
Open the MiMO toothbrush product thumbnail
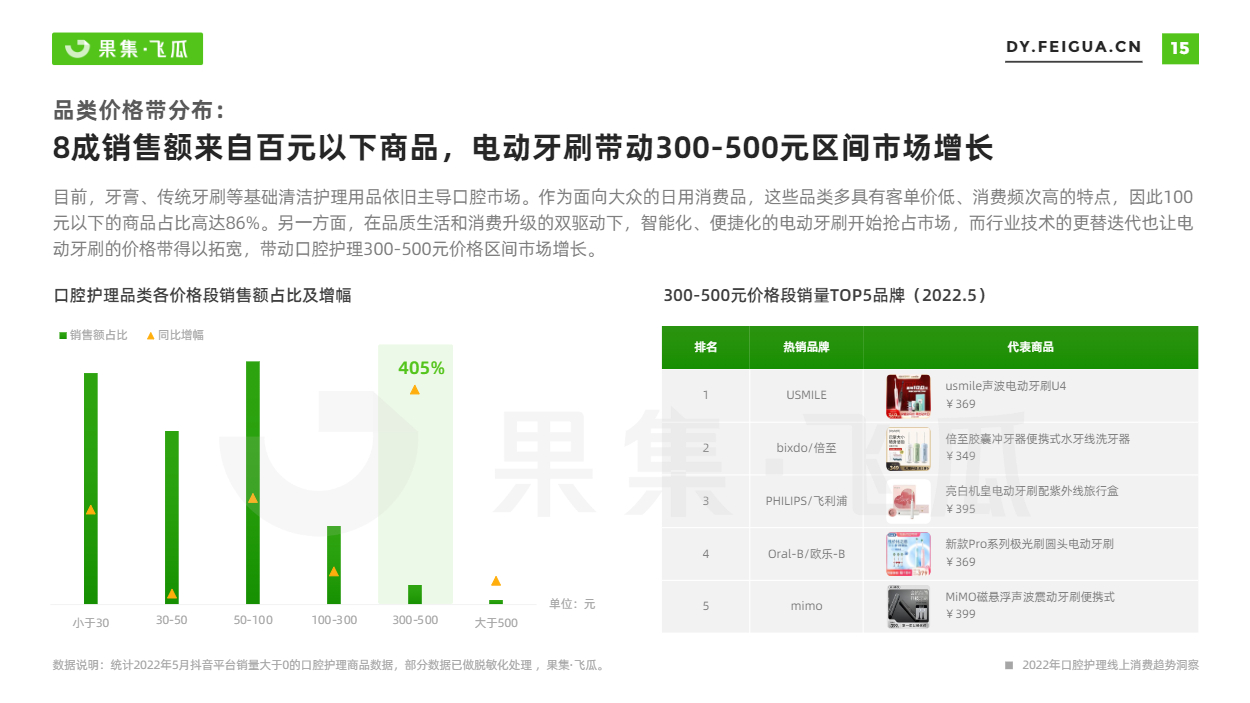point(908,607)
